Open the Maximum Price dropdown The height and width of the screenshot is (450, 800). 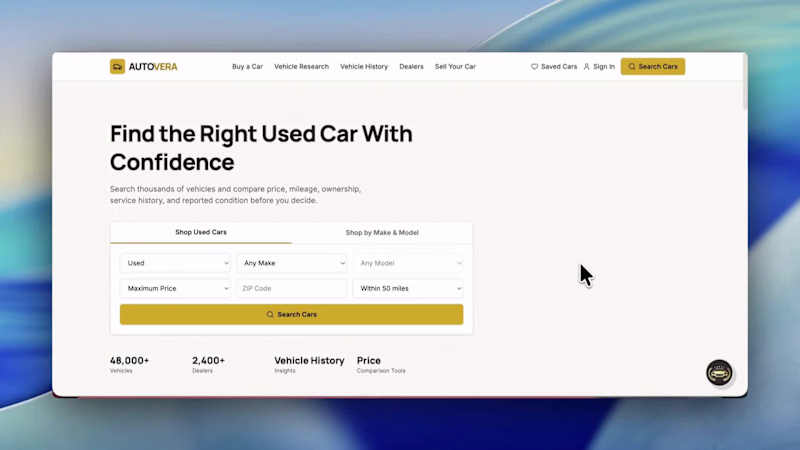click(175, 288)
